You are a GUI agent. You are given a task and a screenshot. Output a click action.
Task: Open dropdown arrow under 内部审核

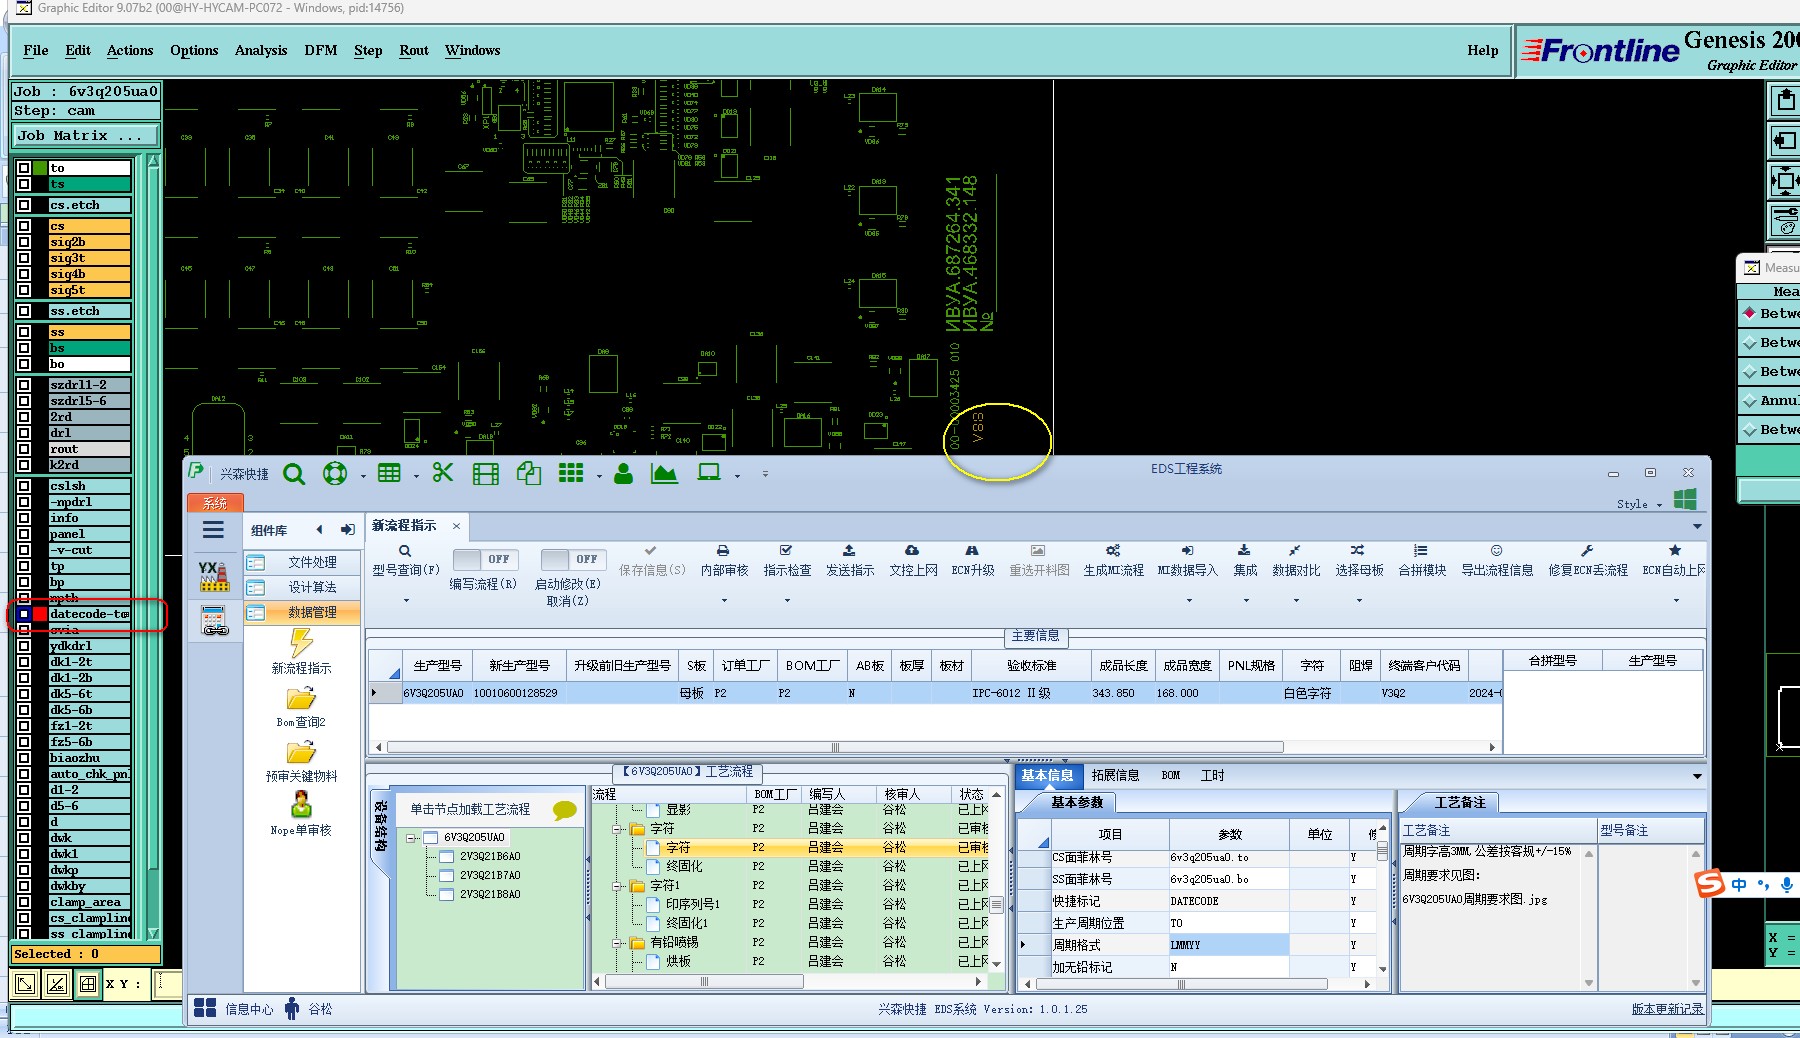pyautogui.click(x=724, y=601)
